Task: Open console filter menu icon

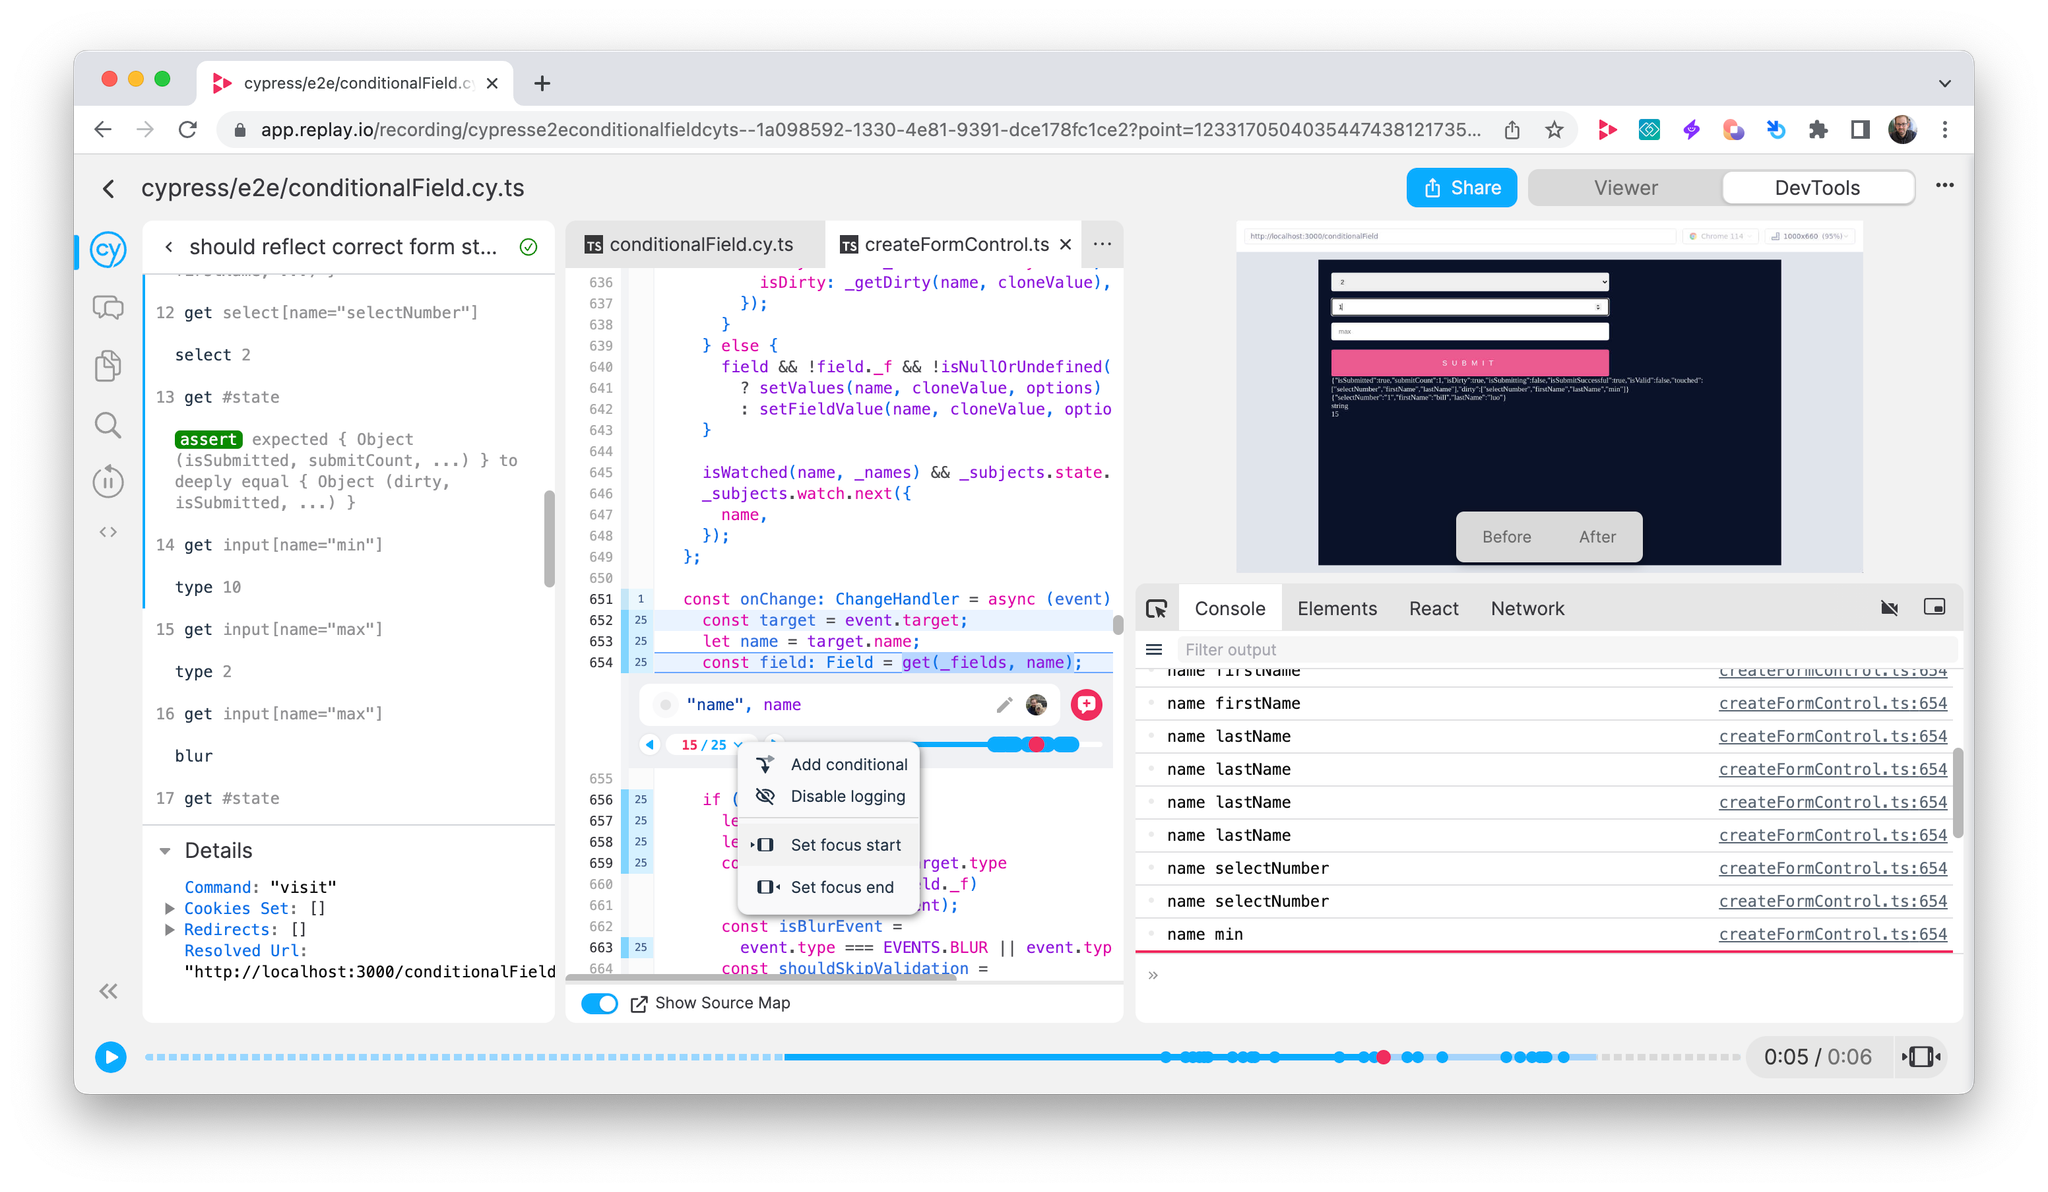Action: pos(1154,650)
